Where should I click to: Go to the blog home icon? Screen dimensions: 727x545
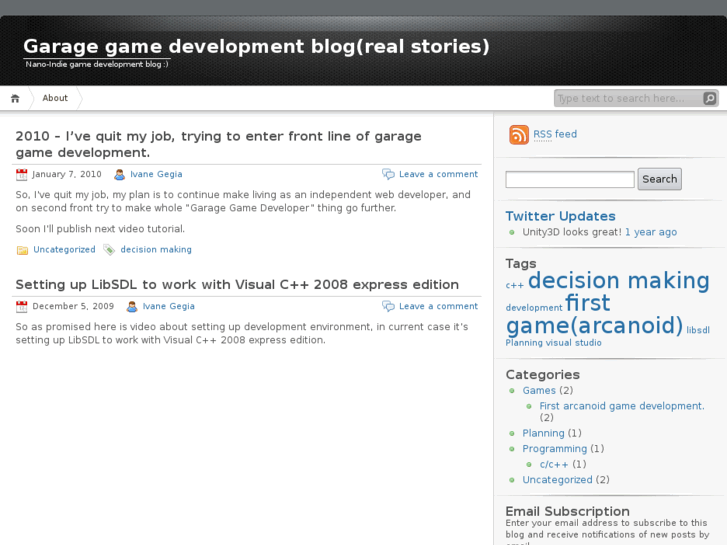[15, 98]
